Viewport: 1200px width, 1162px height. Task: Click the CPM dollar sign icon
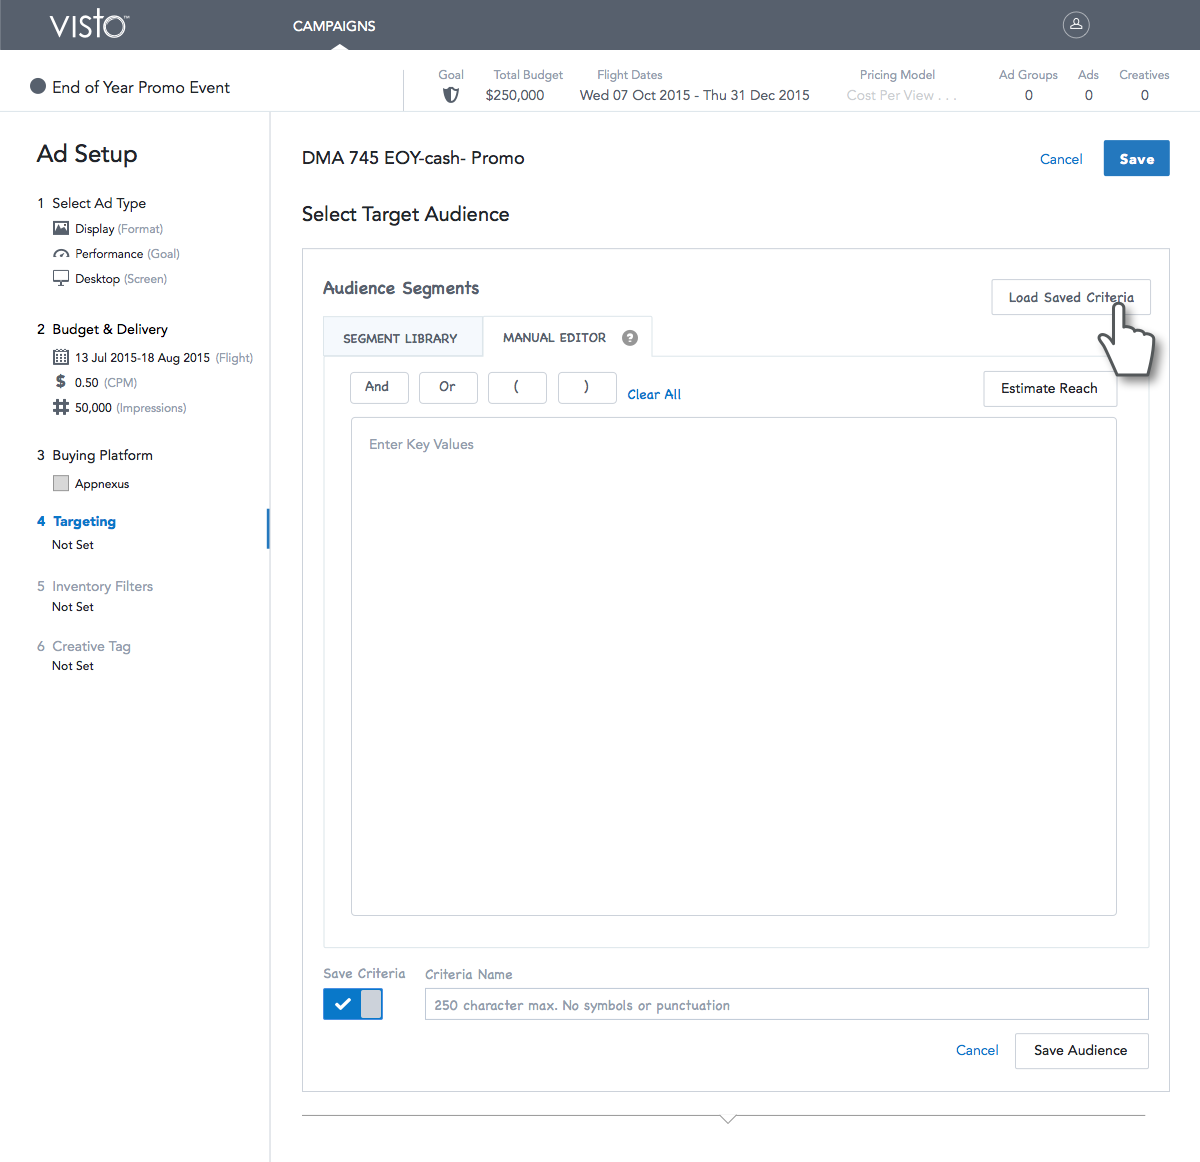point(61,382)
